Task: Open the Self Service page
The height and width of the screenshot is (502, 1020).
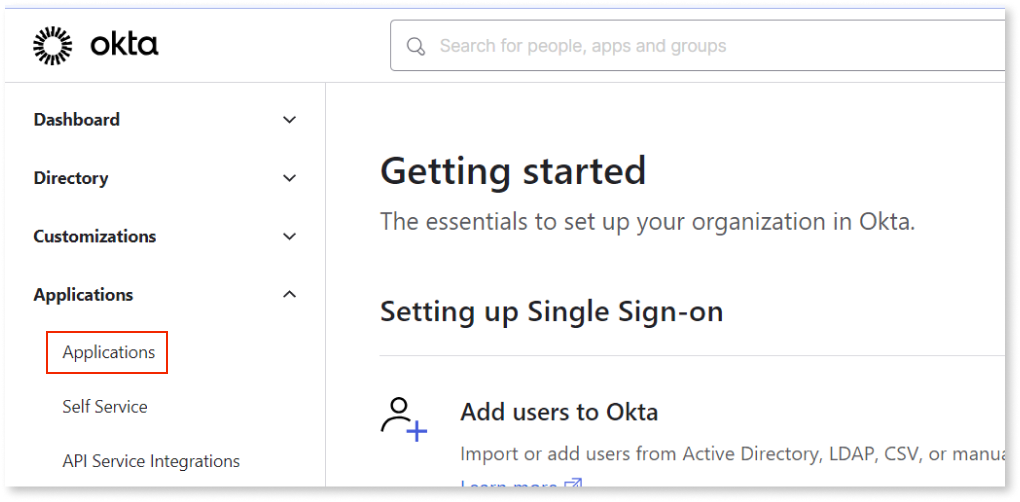Action: (105, 407)
